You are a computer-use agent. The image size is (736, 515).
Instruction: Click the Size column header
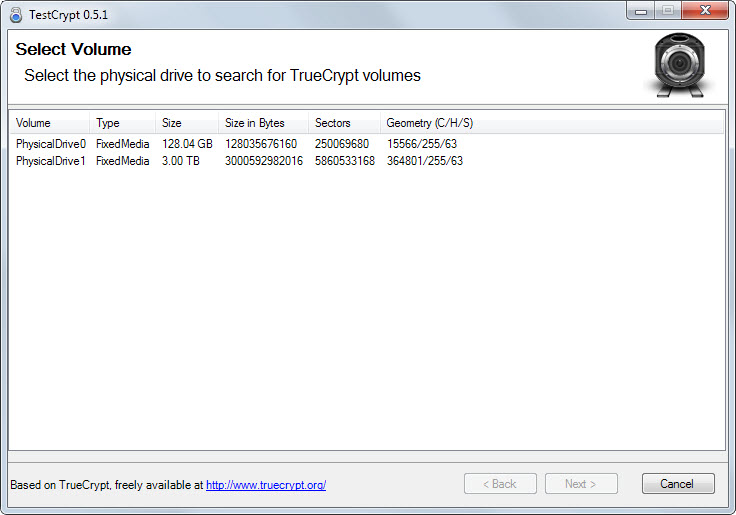point(187,123)
